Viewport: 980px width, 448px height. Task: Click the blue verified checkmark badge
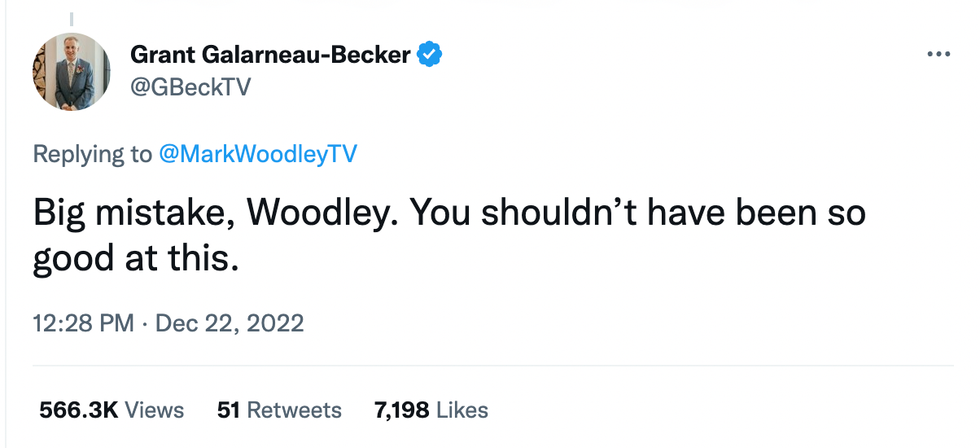click(430, 54)
